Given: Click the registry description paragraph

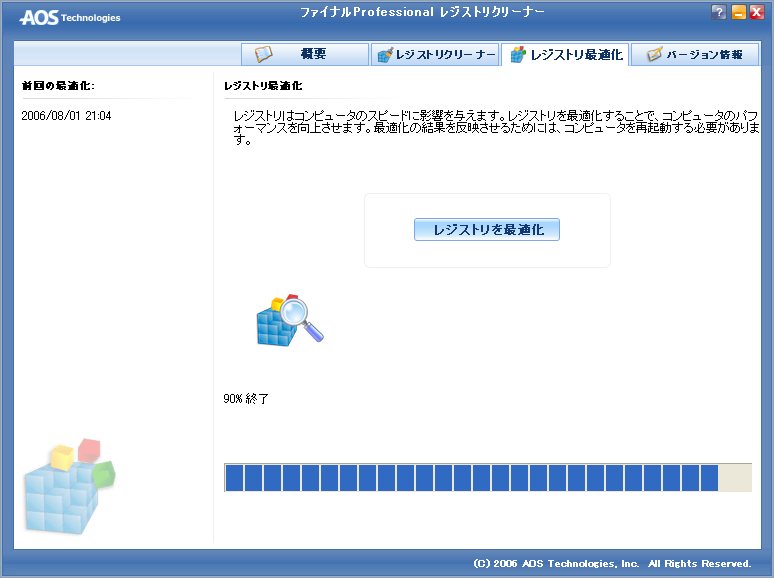Looking at the screenshot, I should (x=496, y=128).
